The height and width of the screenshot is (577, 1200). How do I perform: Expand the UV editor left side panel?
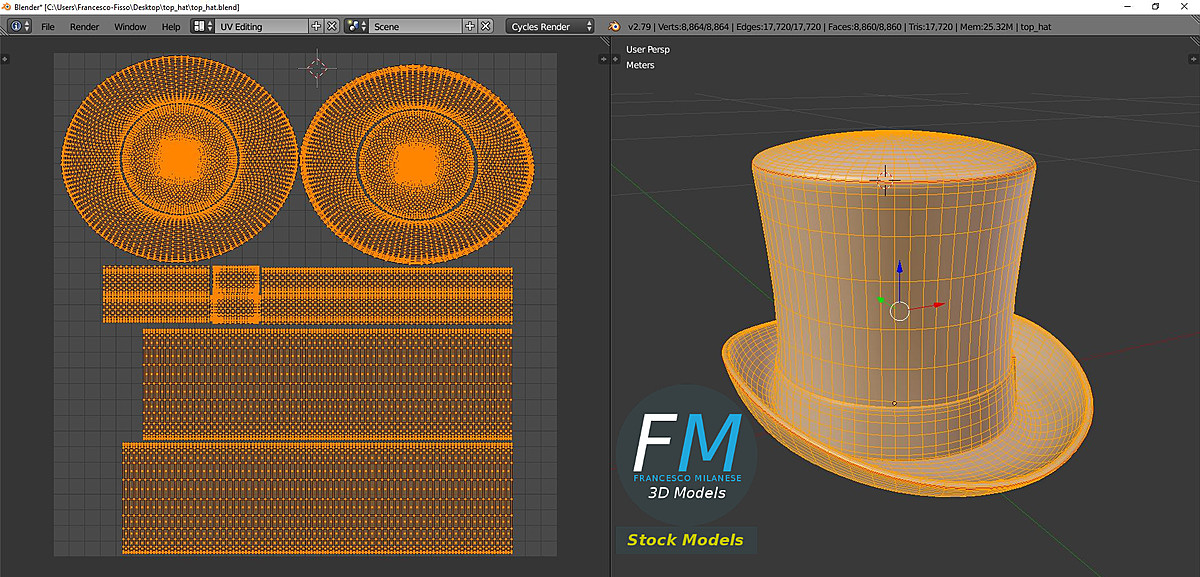pos(5,60)
